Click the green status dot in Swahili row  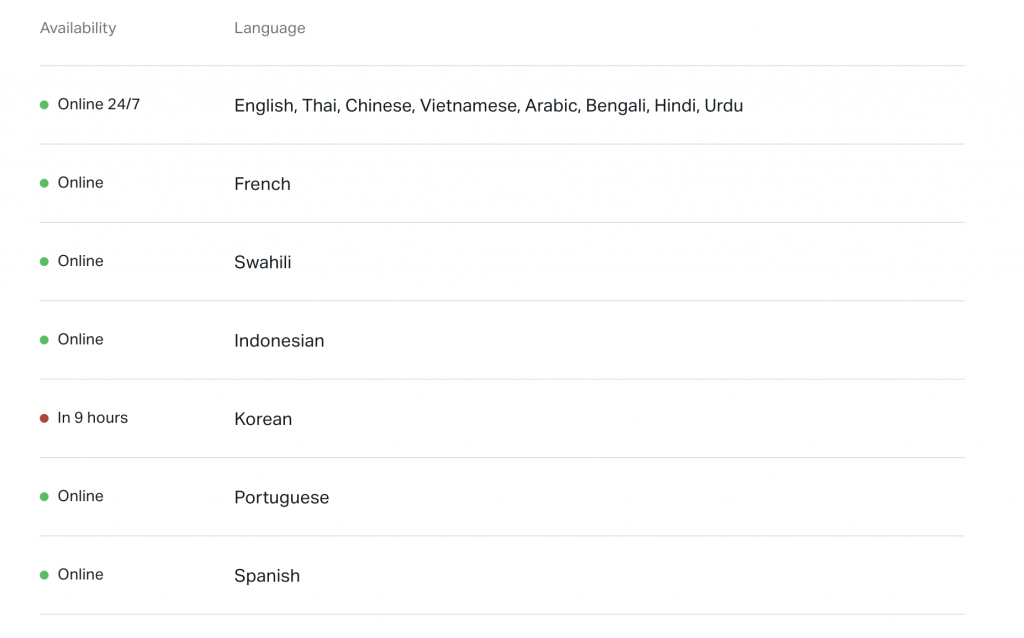[44, 262]
